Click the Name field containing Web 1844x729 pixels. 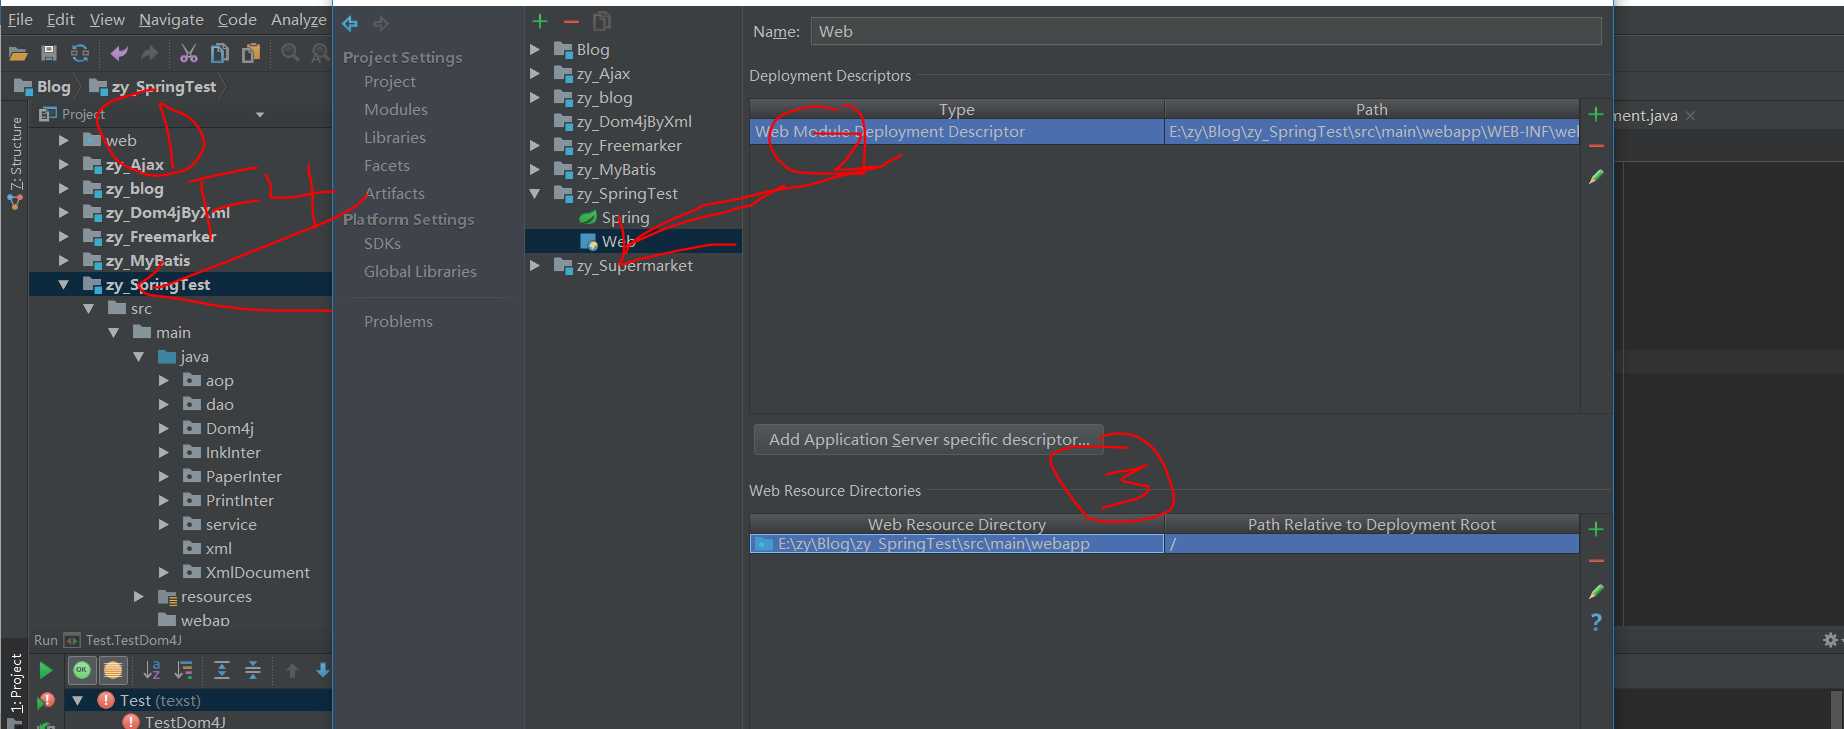(x=1205, y=31)
